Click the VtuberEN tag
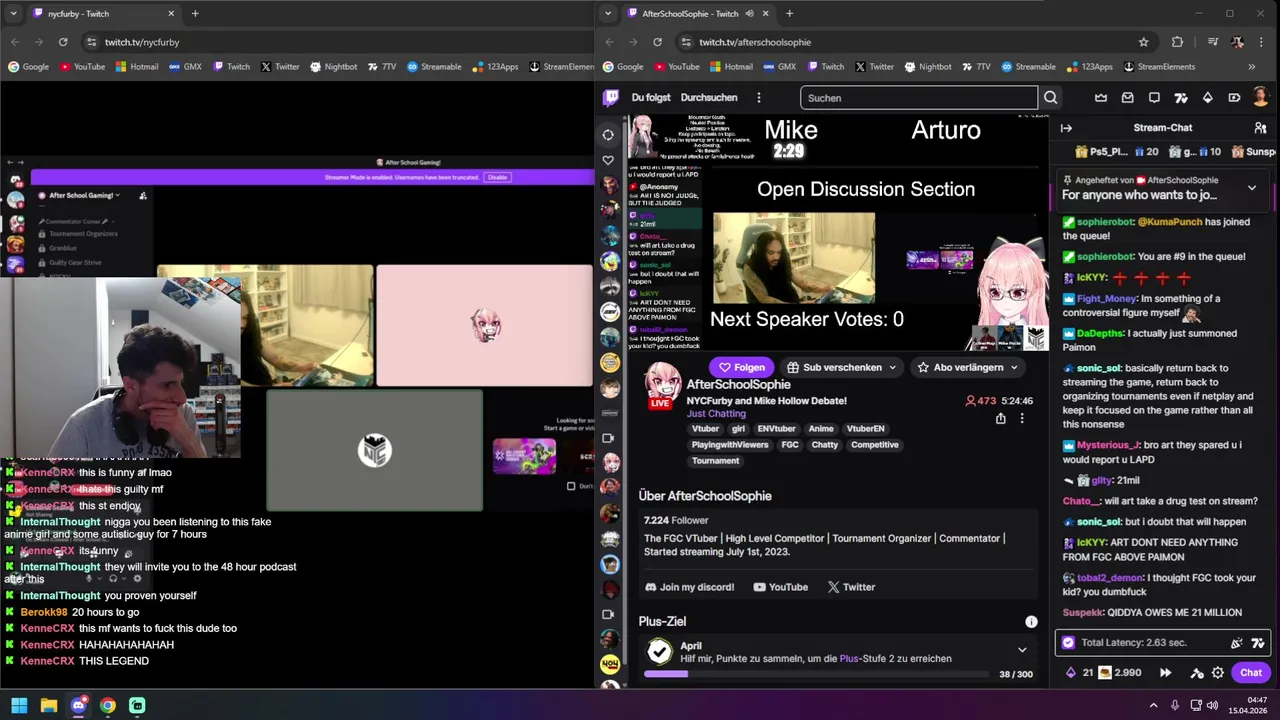This screenshot has width=1280, height=720. 865,429
